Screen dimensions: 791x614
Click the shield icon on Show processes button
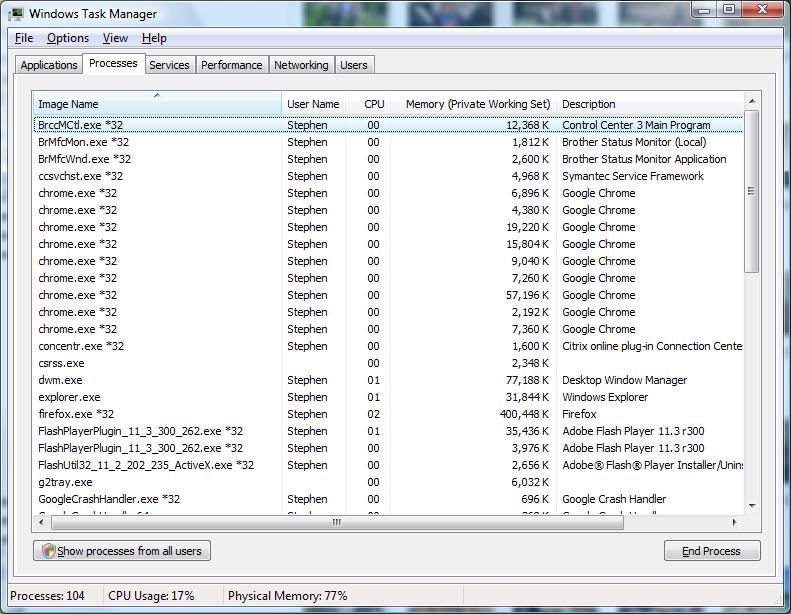tap(48, 551)
